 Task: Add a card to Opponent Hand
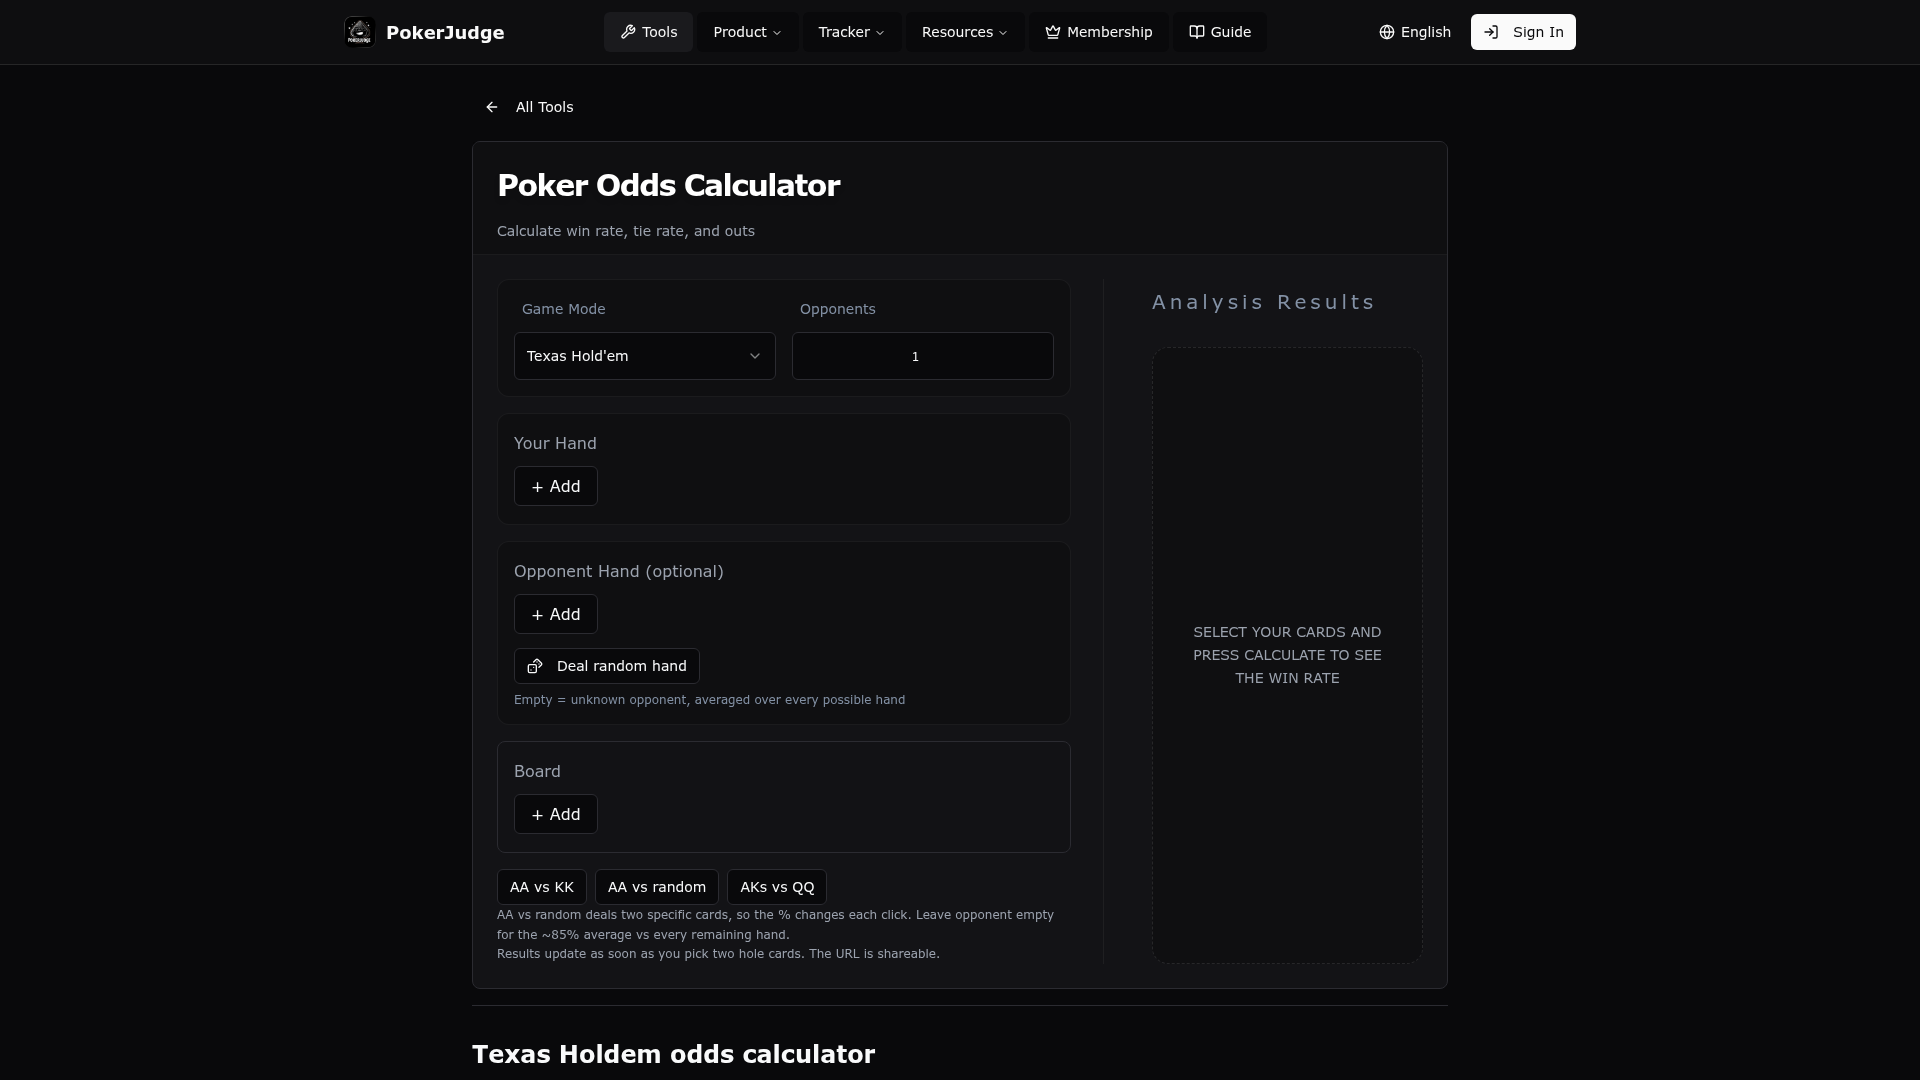(x=556, y=614)
